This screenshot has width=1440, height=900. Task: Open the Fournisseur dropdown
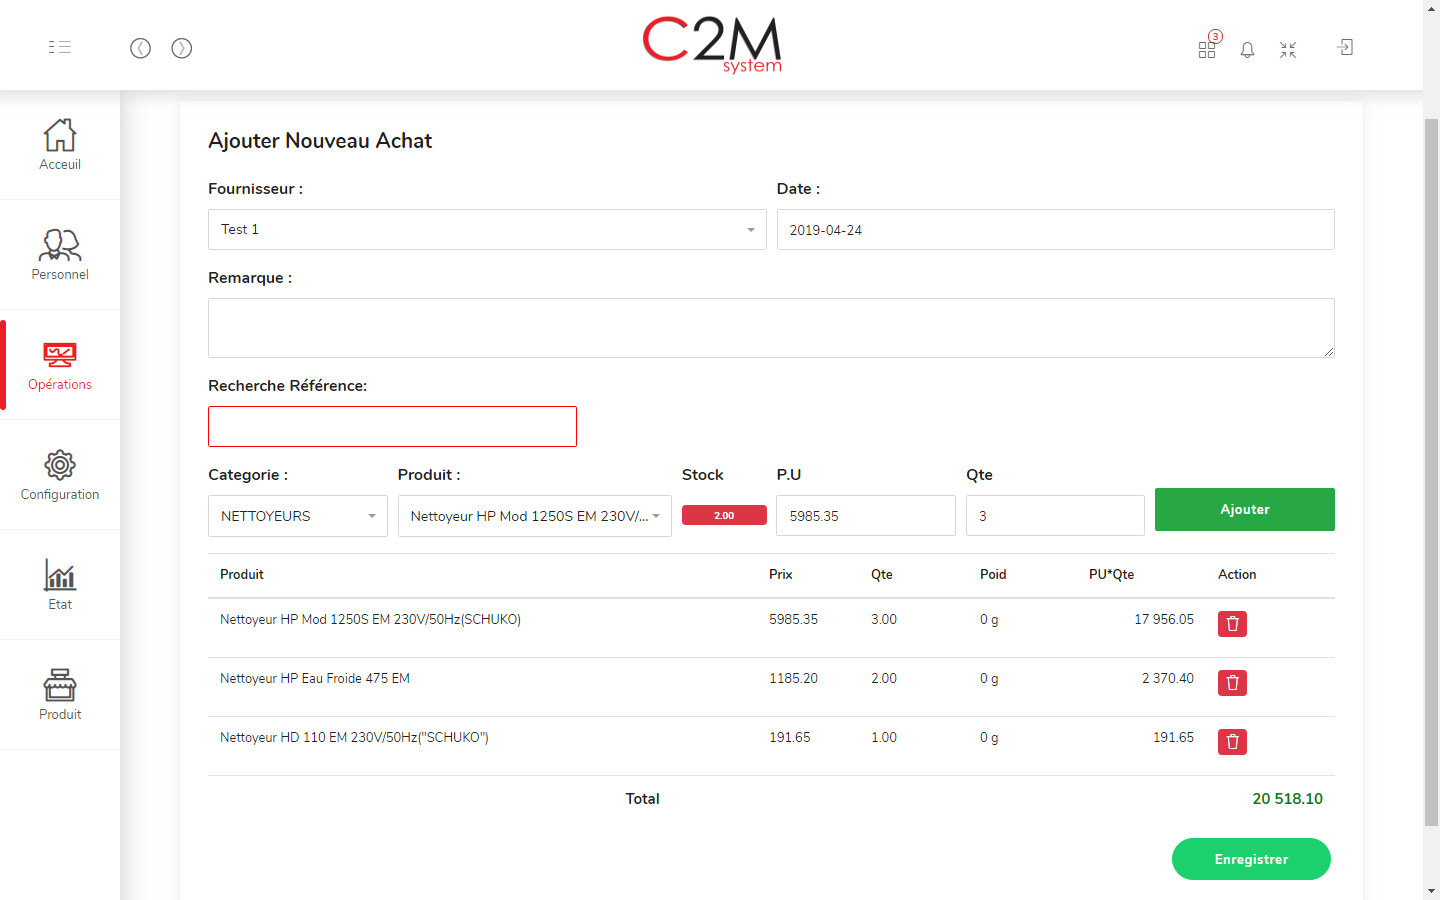[x=486, y=230]
